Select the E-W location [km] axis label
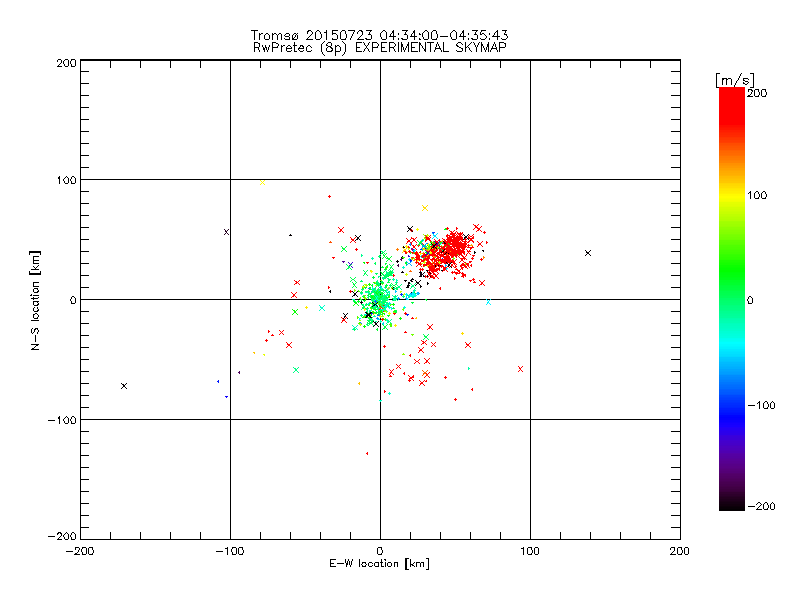This screenshot has width=800, height=600. (379, 564)
